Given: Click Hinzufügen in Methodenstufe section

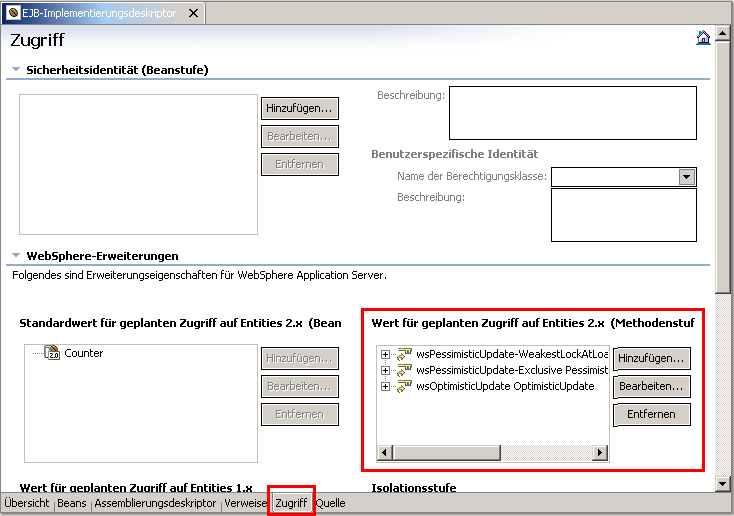Looking at the screenshot, I should (x=652, y=358).
